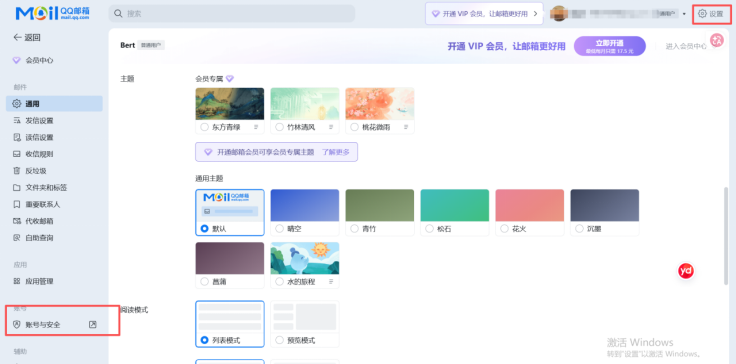Click the 反垃圾 trash icon
The image size is (736, 364).
(17, 171)
